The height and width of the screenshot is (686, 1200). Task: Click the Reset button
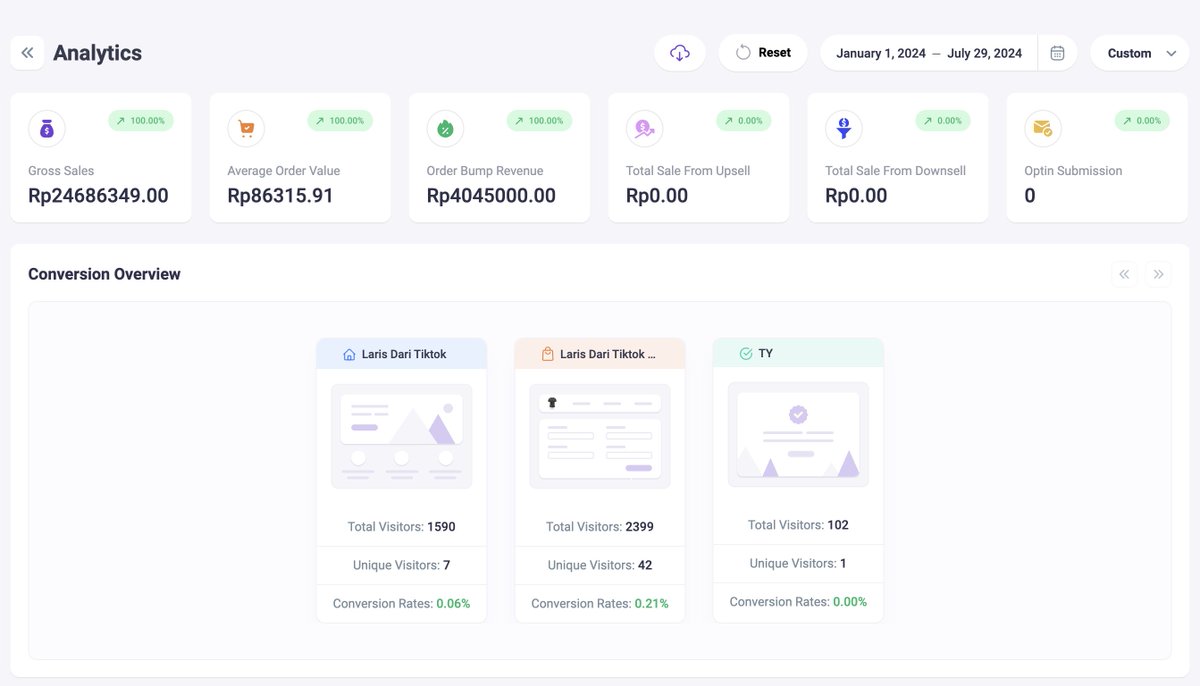(x=763, y=53)
